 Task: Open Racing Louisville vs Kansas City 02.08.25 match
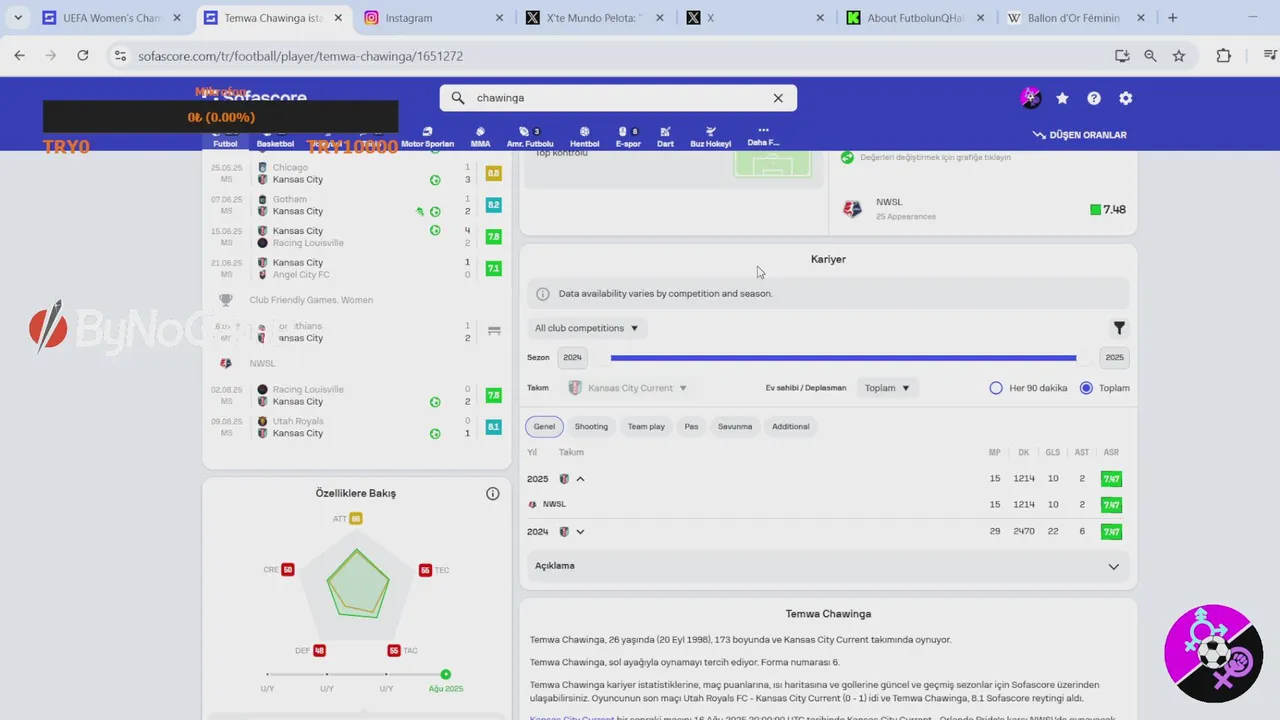pos(357,395)
